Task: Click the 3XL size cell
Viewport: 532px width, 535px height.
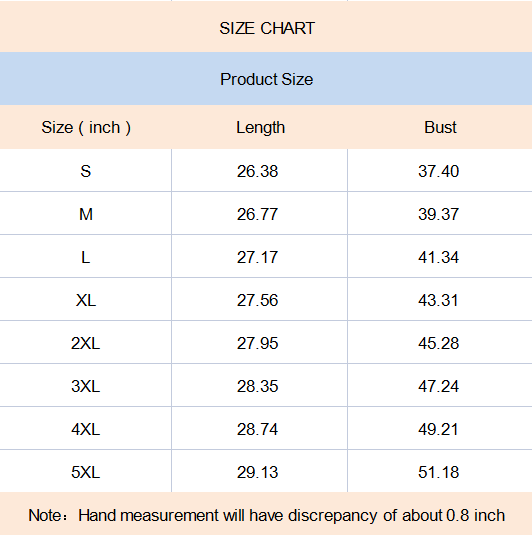Action: coord(85,386)
